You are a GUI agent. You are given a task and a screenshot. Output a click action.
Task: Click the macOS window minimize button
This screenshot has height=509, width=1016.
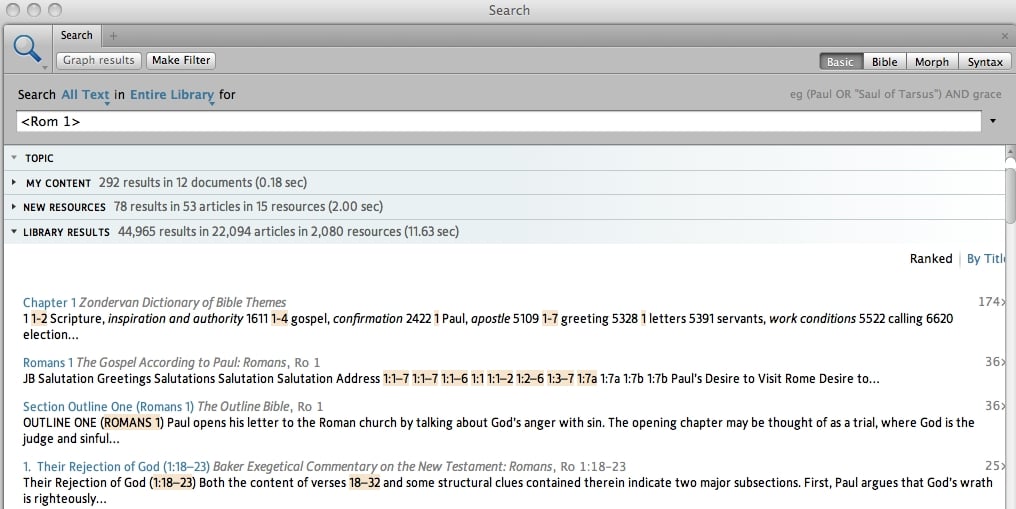pos(34,10)
